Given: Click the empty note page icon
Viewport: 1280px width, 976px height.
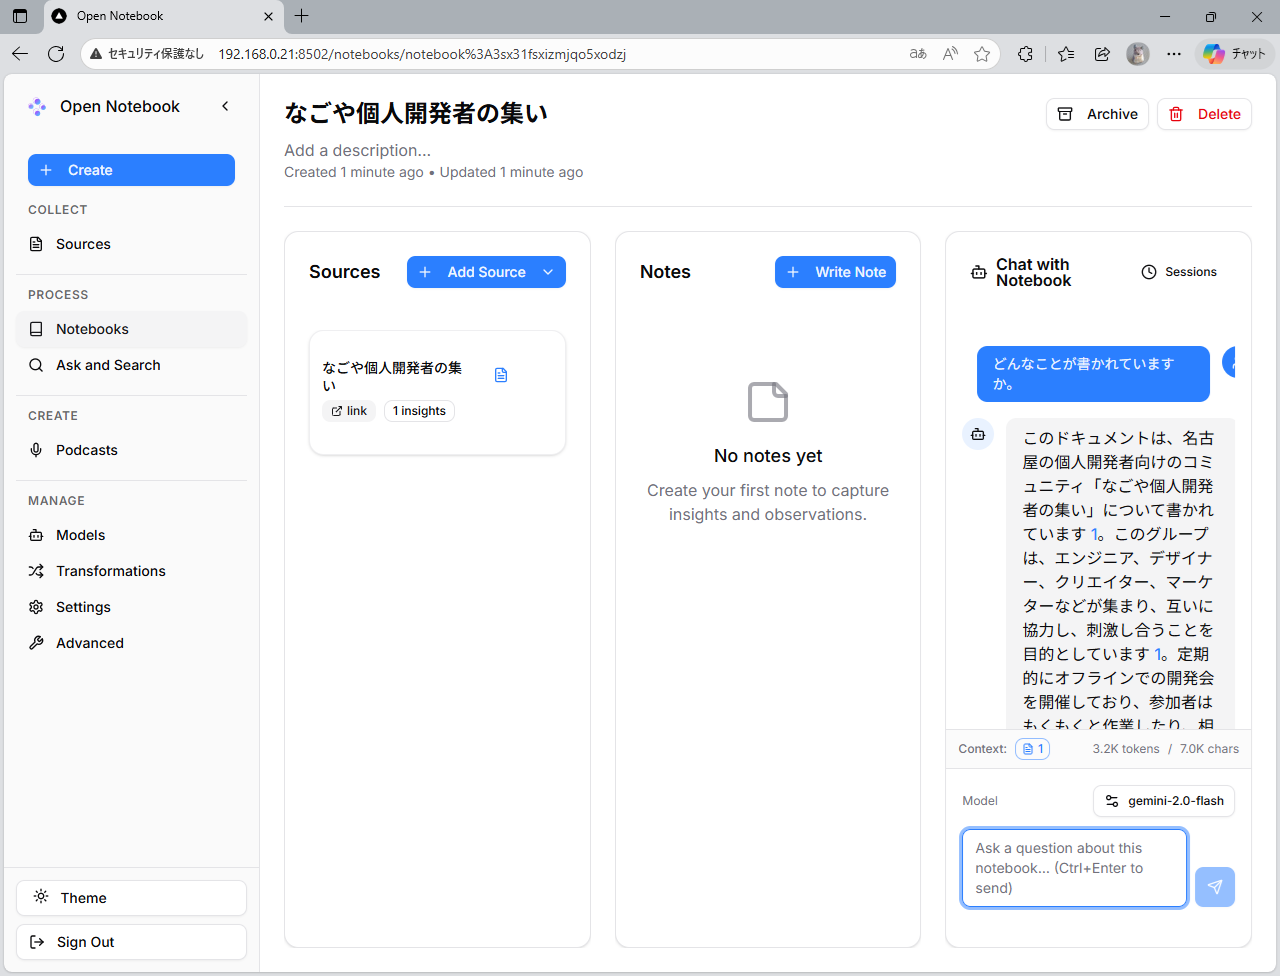Looking at the screenshot, I should (768, 402).
